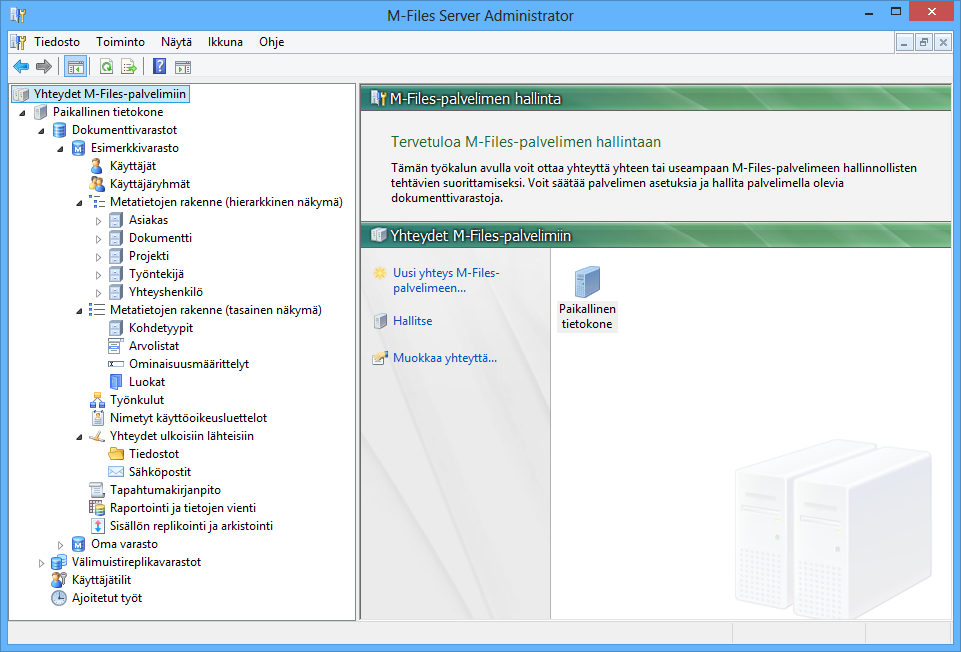Image resolution: width=961 pixels, height=652 pixels.
Task: Click the Sisällön replikointi ja arkistointi icon
Action: [x=97, y=526]
